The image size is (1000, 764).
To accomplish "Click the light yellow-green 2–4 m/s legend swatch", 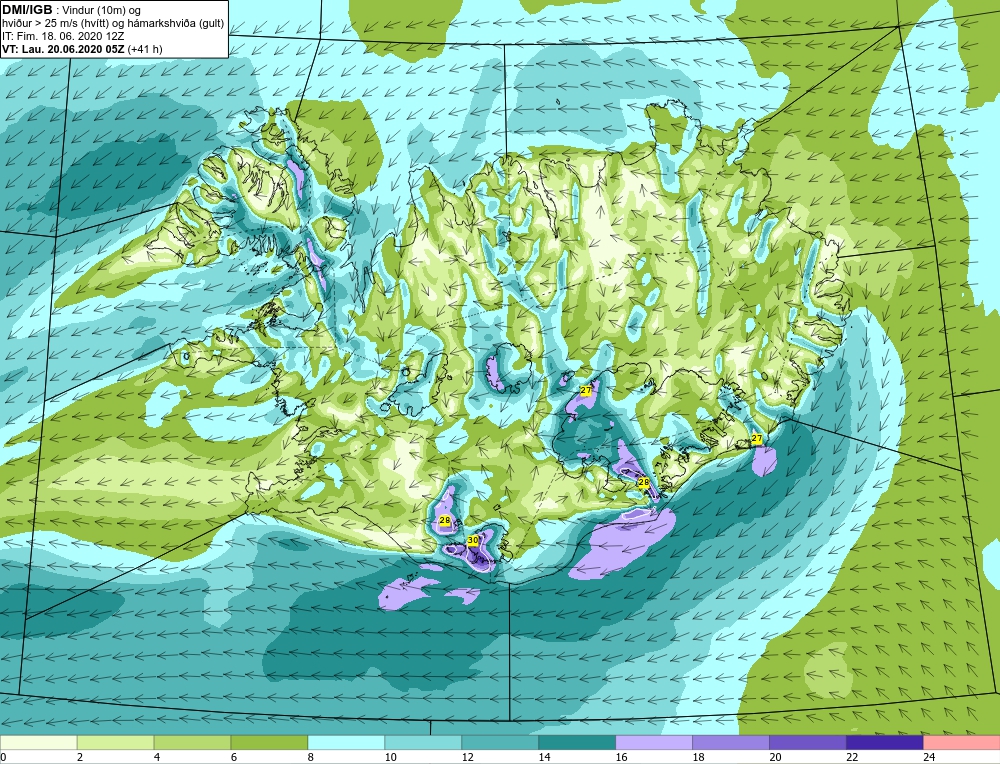I will 115,742.
